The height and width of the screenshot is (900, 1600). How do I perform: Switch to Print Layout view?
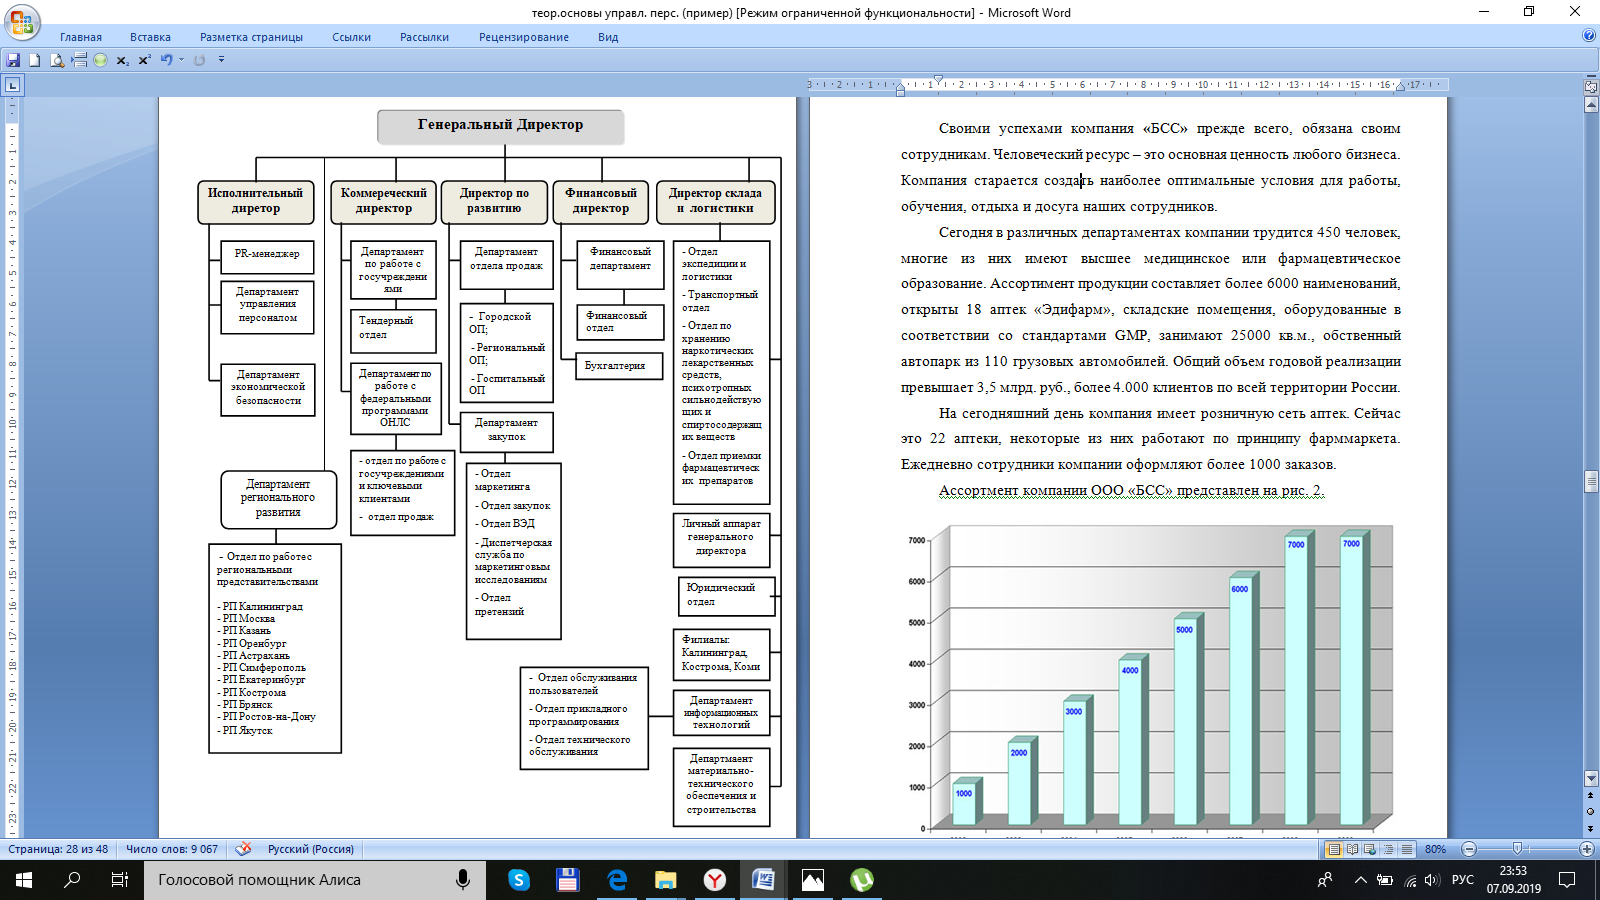[1333, 849]
